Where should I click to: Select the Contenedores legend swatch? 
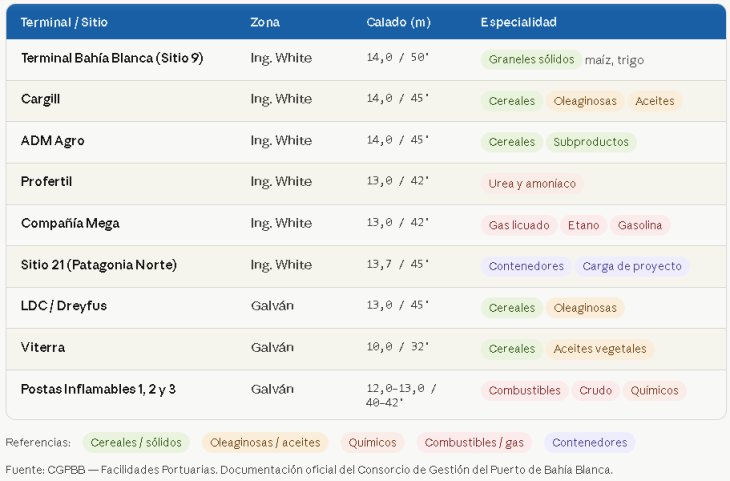pyautogui.click(x=589, y=442)
